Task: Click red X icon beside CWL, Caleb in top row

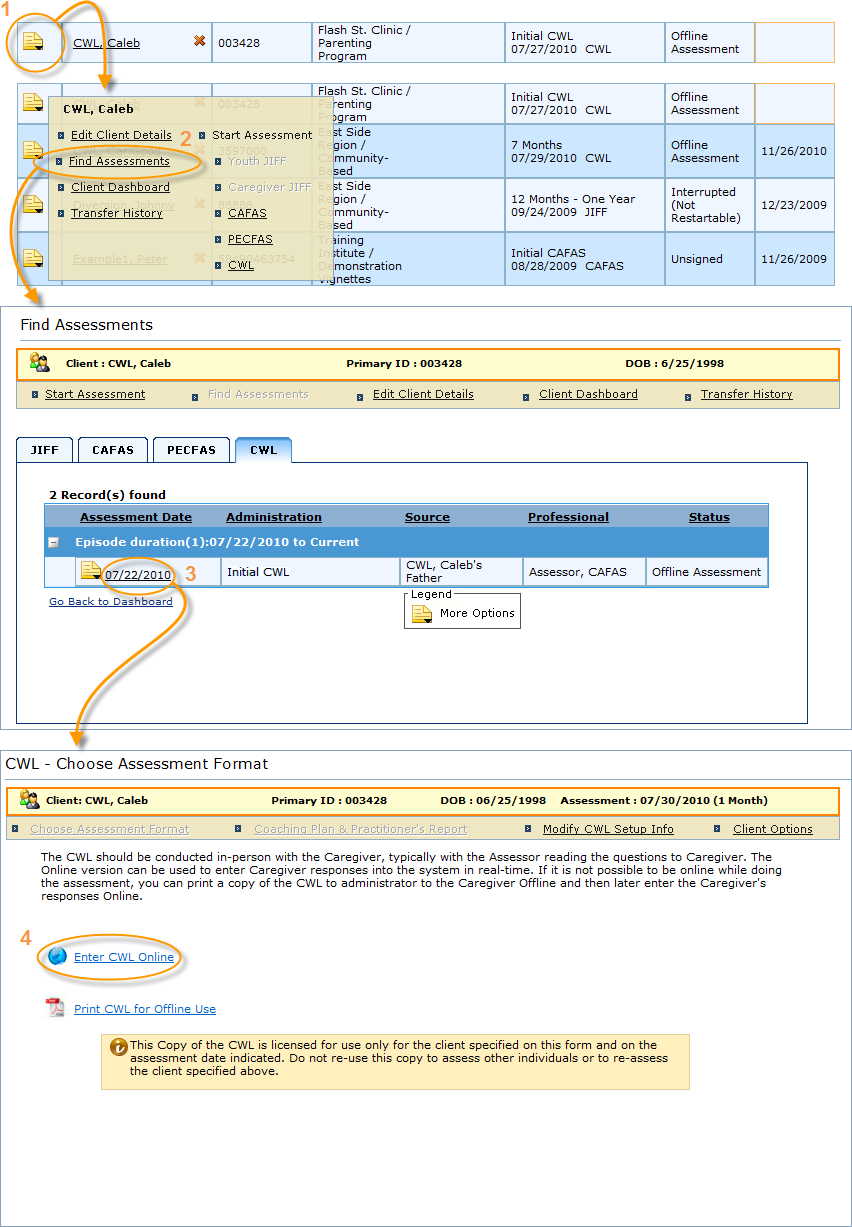Action: point(199,41)
